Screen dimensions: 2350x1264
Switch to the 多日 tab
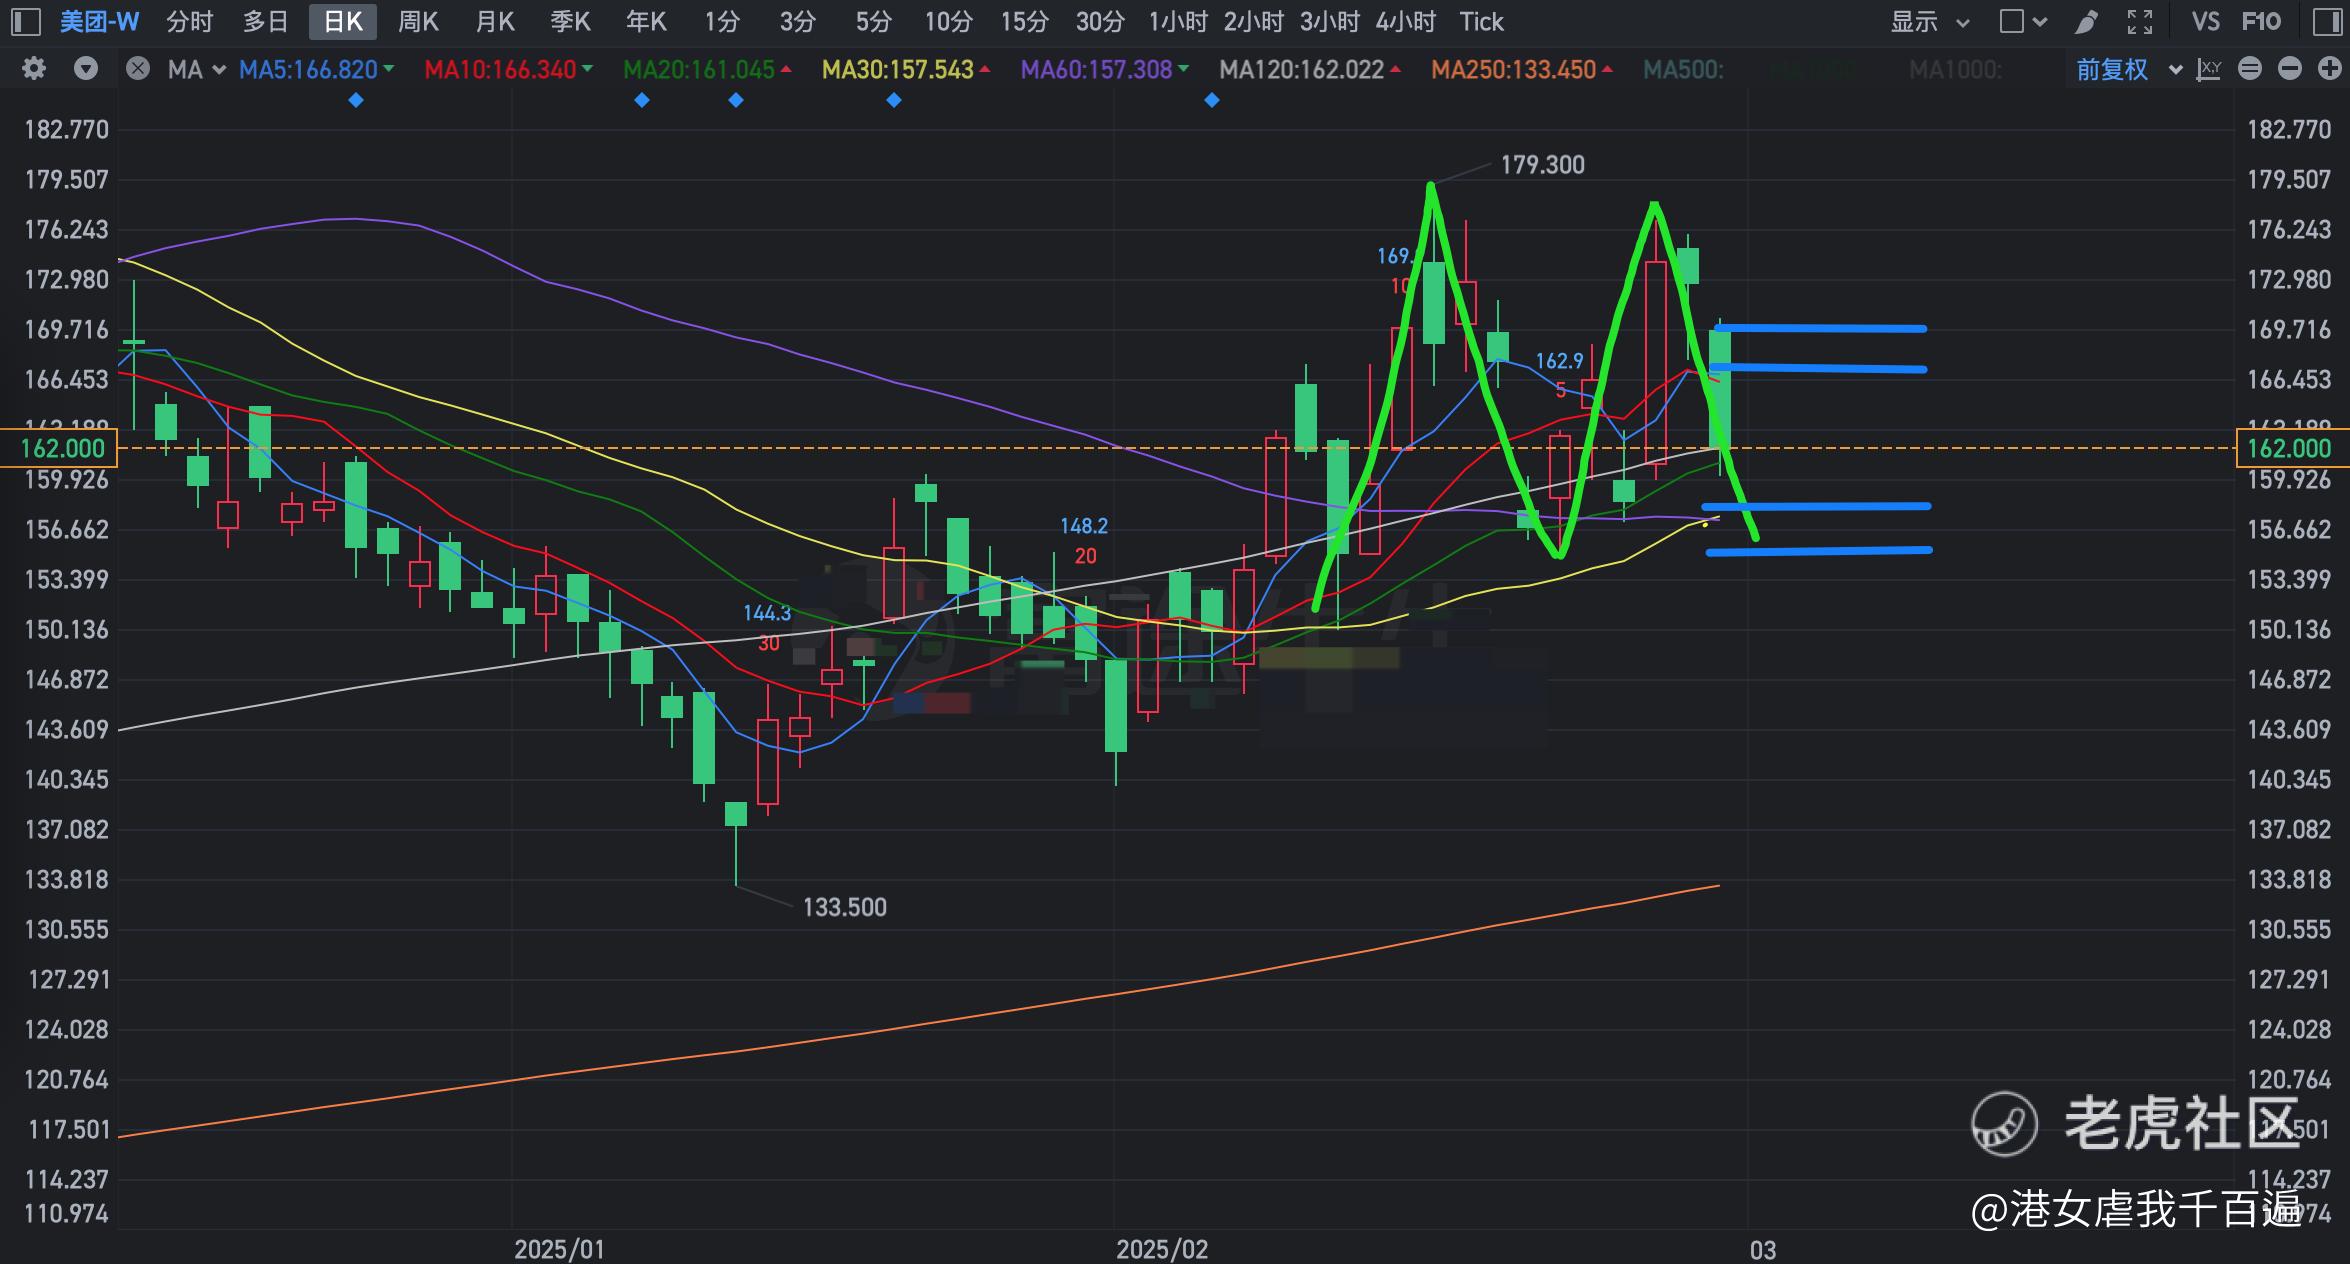click(265, 21)
